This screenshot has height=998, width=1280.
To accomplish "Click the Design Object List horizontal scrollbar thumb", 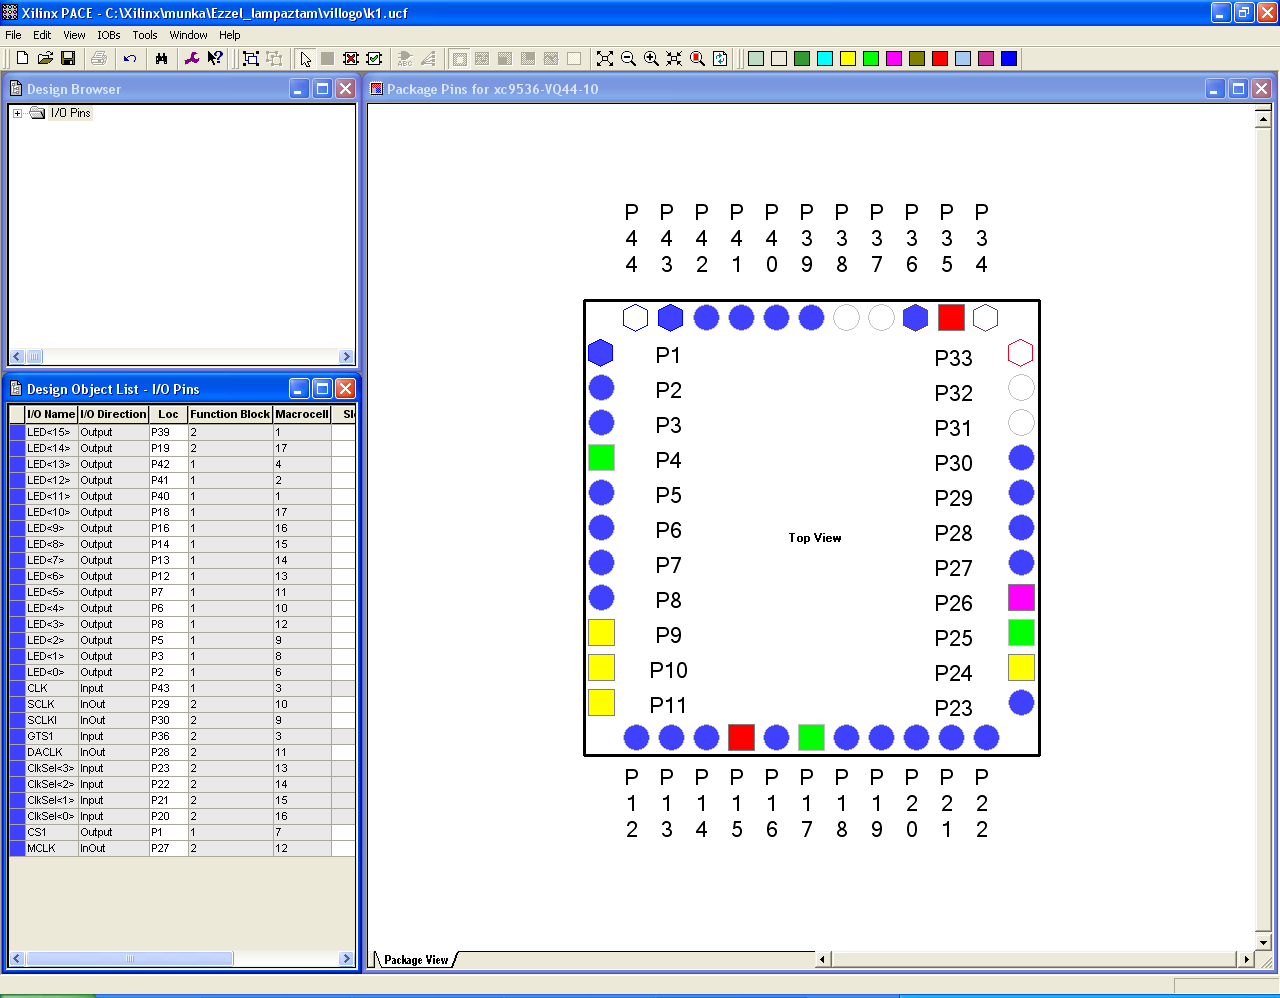I will 129,959.
